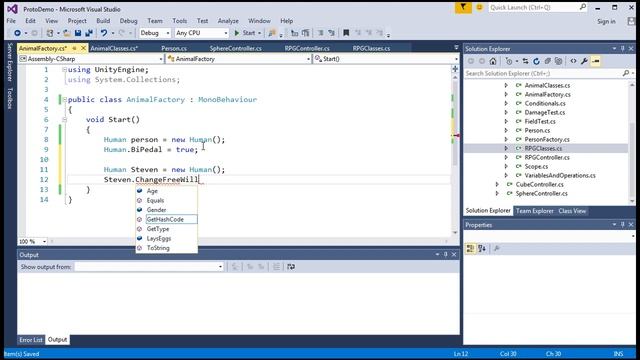Click the Comment Selection toolbar icon
640x360 pixels.
click(320, 33)
